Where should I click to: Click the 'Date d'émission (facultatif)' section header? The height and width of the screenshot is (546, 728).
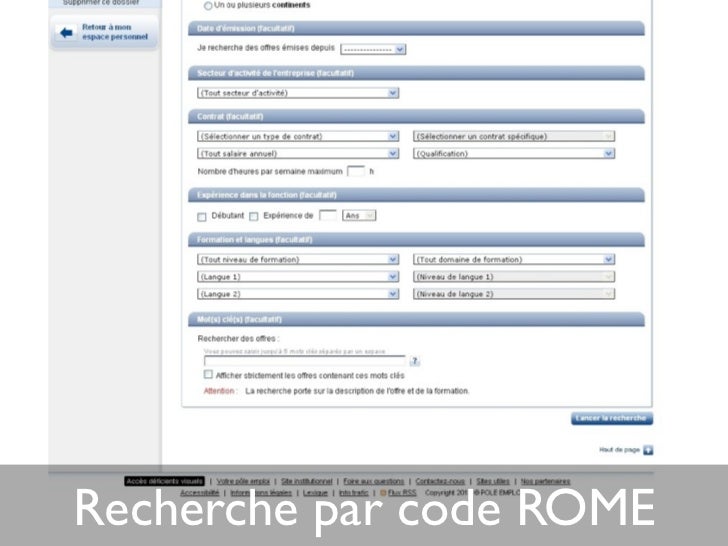[x=416, y=28]
